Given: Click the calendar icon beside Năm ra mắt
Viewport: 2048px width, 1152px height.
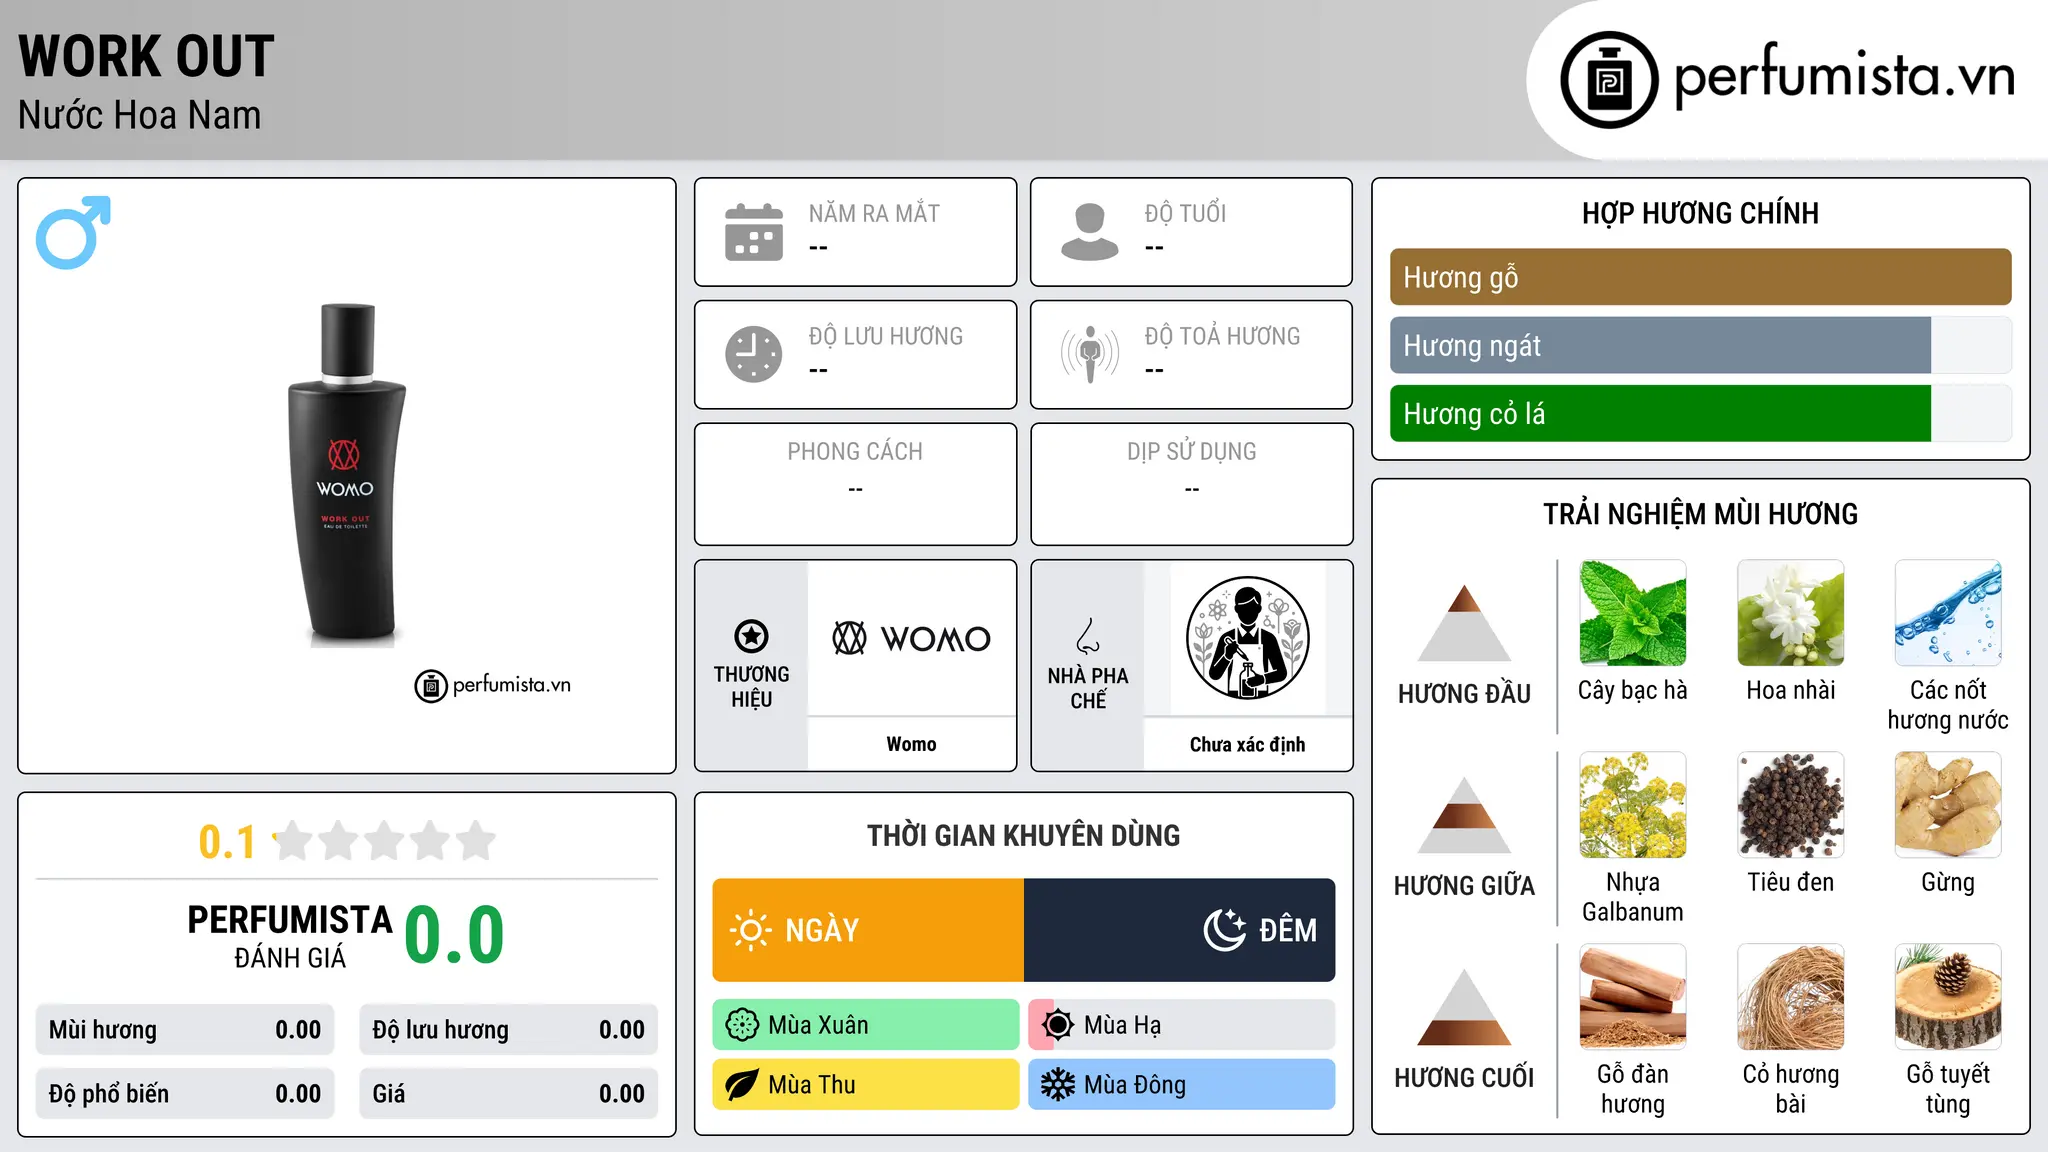Looking at the screenshot, I should click(754, 232).
